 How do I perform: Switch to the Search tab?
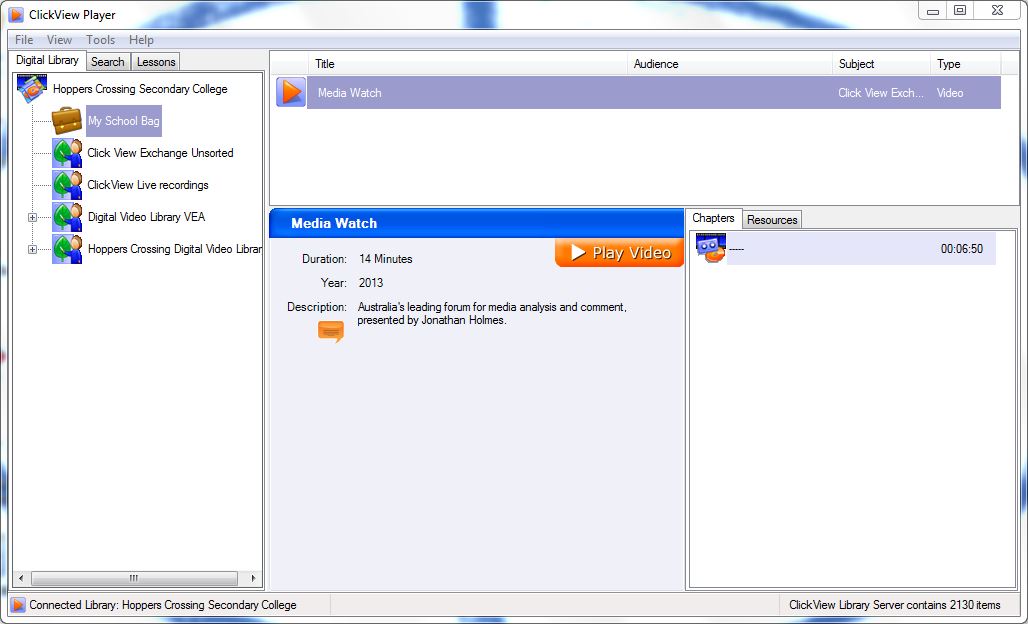pyautogui.click(x=108, y=62)
